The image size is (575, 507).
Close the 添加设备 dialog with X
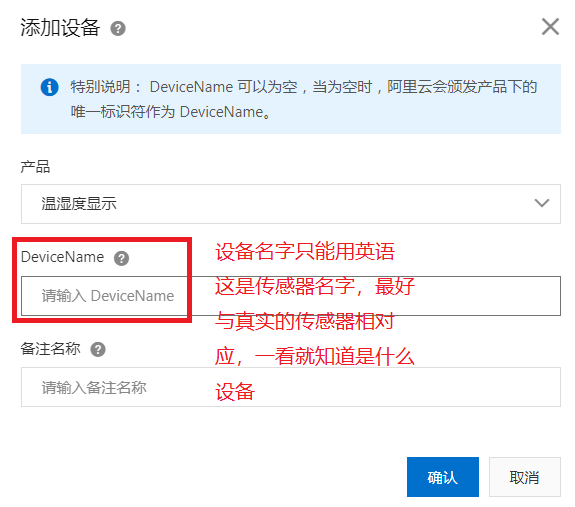coord(550,27)
